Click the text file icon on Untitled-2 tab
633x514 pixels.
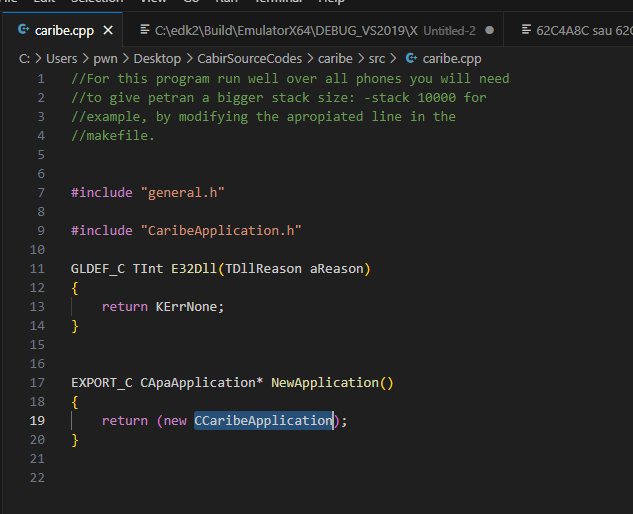tap(145, 30)
